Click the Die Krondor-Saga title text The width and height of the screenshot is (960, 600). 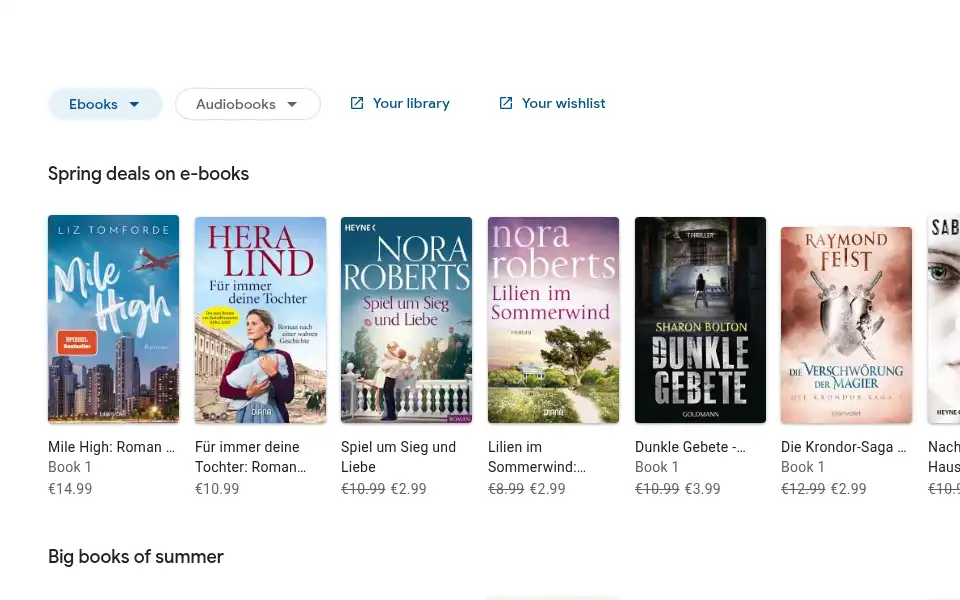click(x=844, y=447)
